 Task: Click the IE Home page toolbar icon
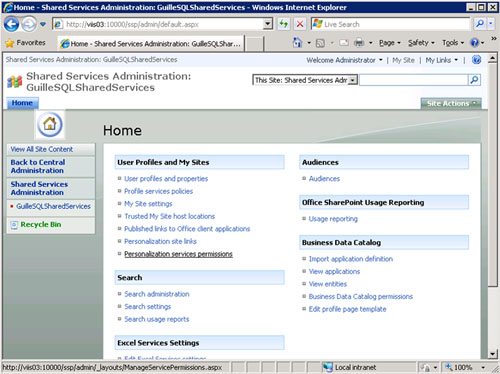point(297,43)
